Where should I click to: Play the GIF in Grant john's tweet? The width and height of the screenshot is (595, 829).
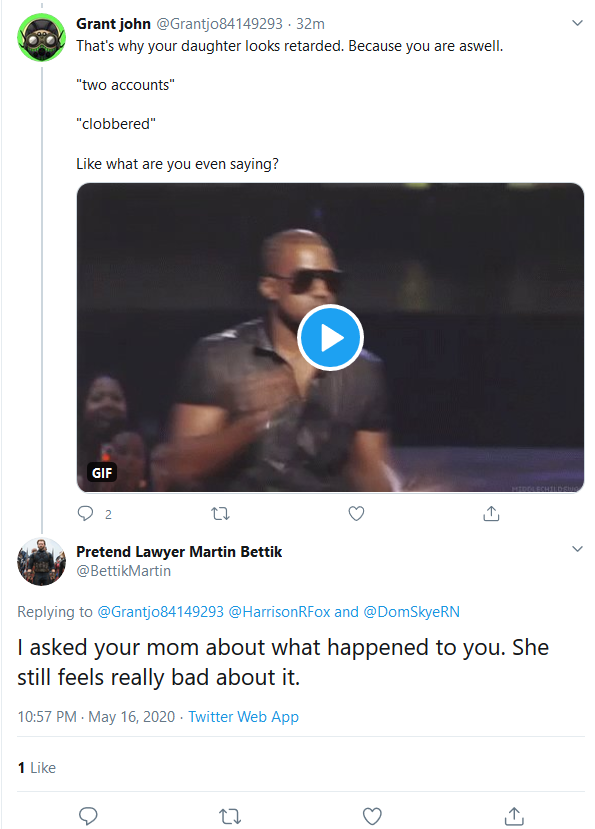(x=330, y=337)
